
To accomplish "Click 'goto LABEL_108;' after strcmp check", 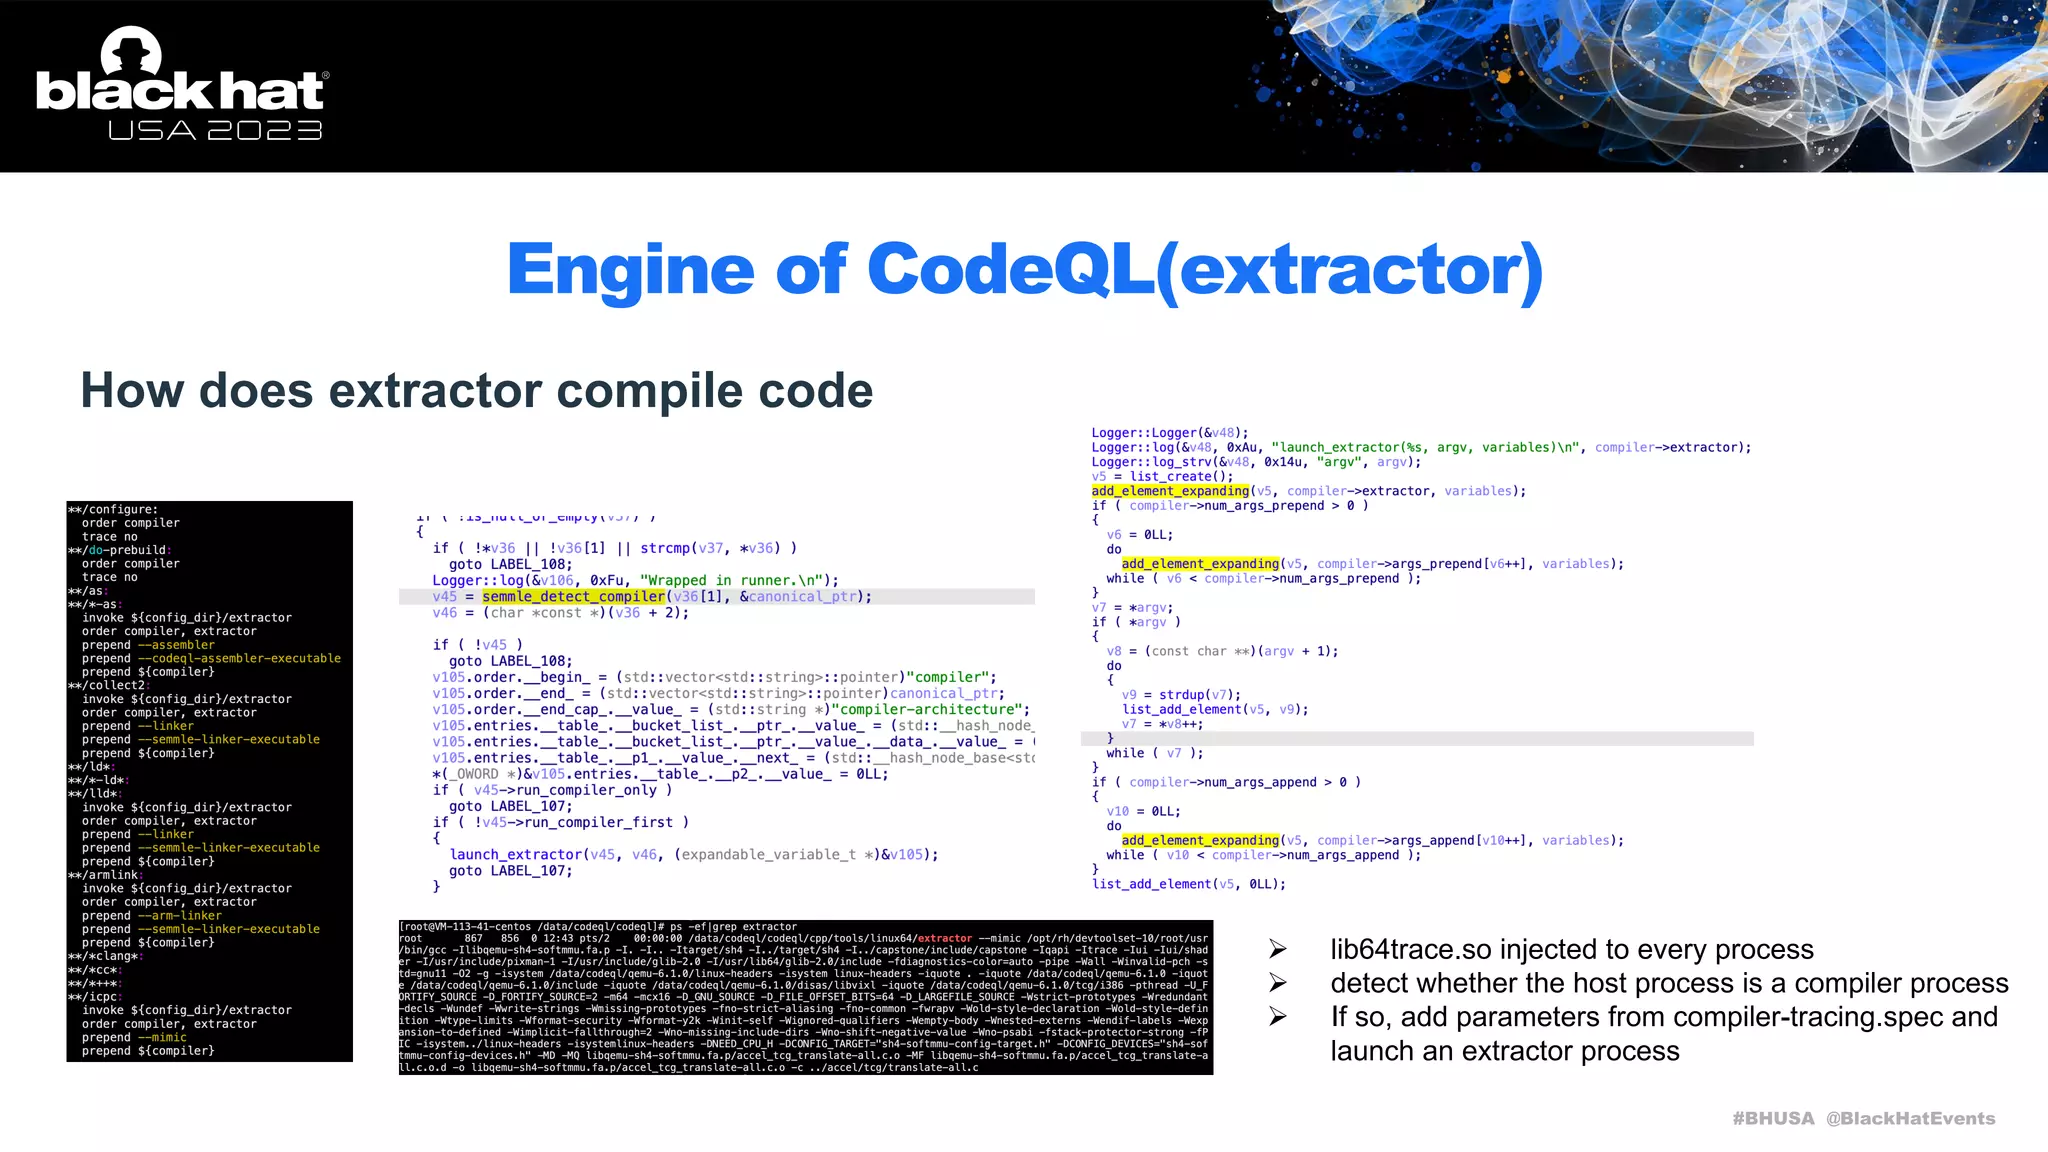I will 510,564.
